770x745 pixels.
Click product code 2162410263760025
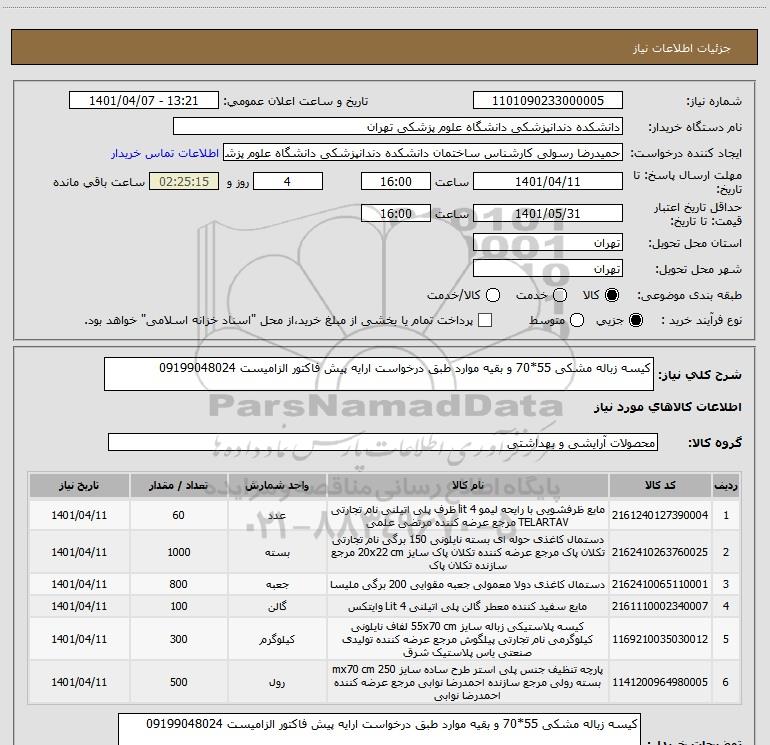[660, 552]
